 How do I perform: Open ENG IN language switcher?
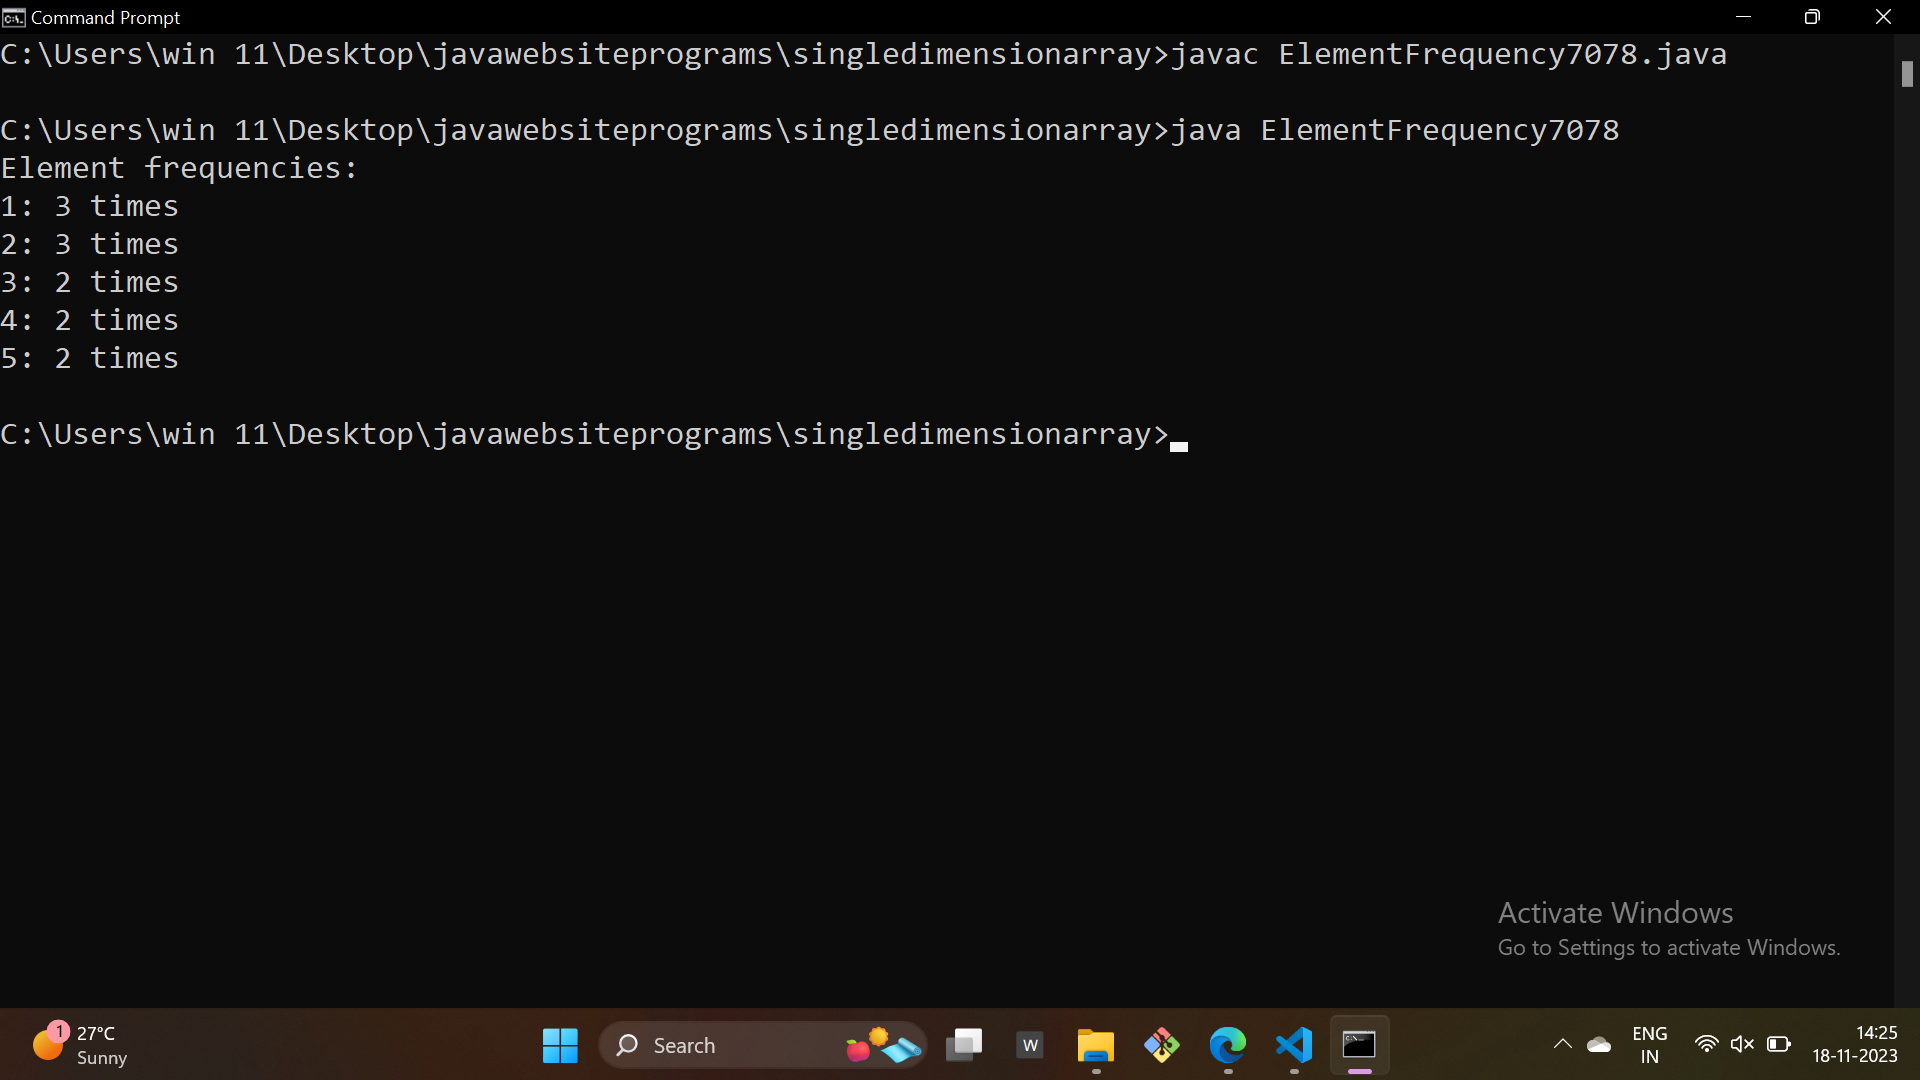coord(1649,1045)
